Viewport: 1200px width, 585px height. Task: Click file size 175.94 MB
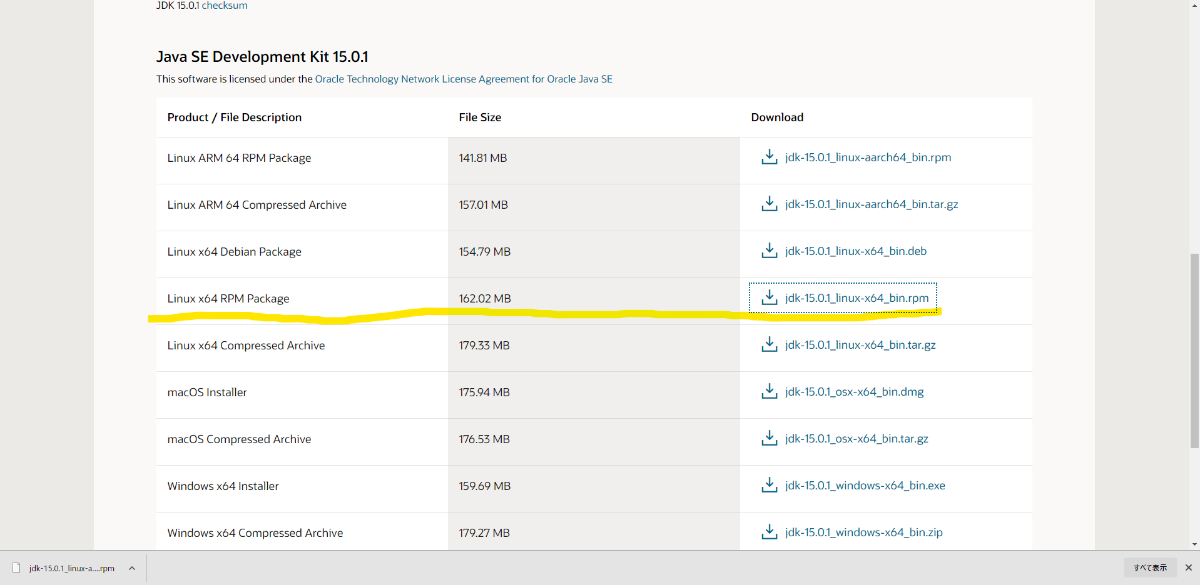(x=485, y=393)
